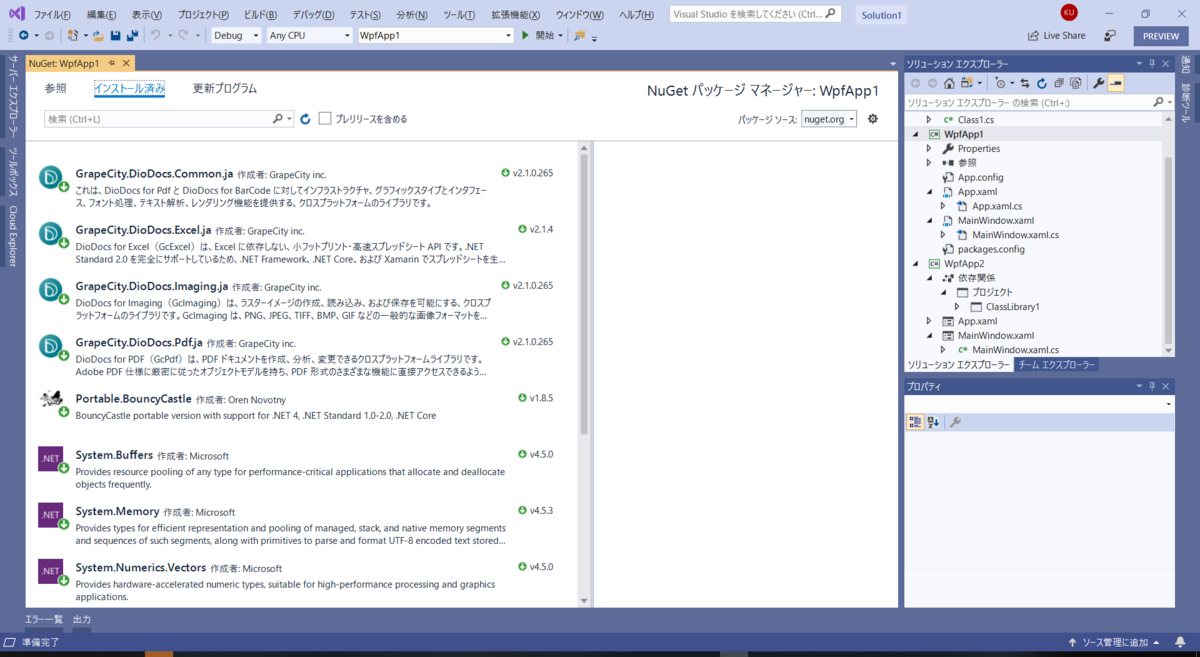Click the New Project toolbar icon
The image size is (1200, 657).
point(73,35)
